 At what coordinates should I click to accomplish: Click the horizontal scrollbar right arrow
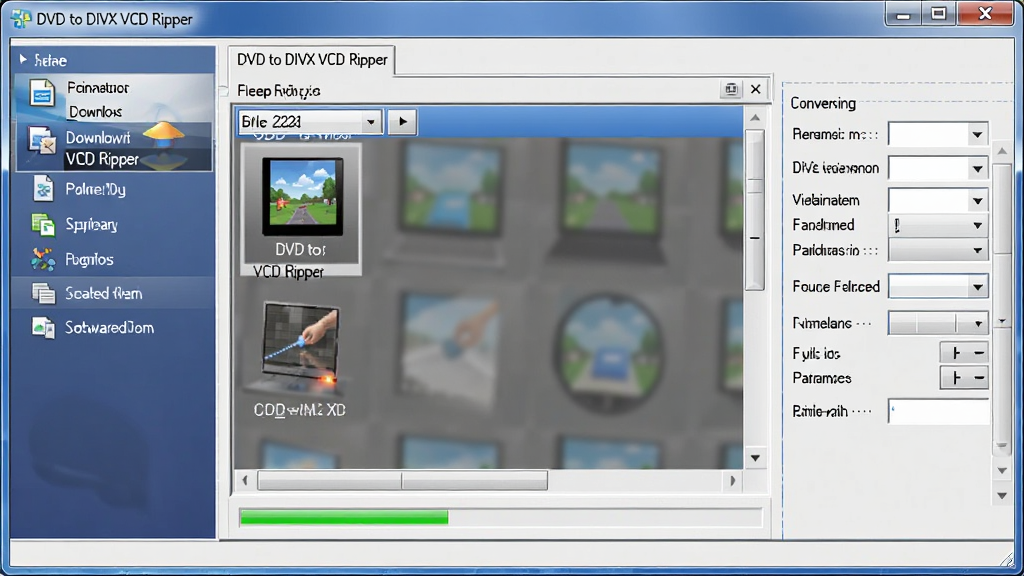click(x=732, y=481)
